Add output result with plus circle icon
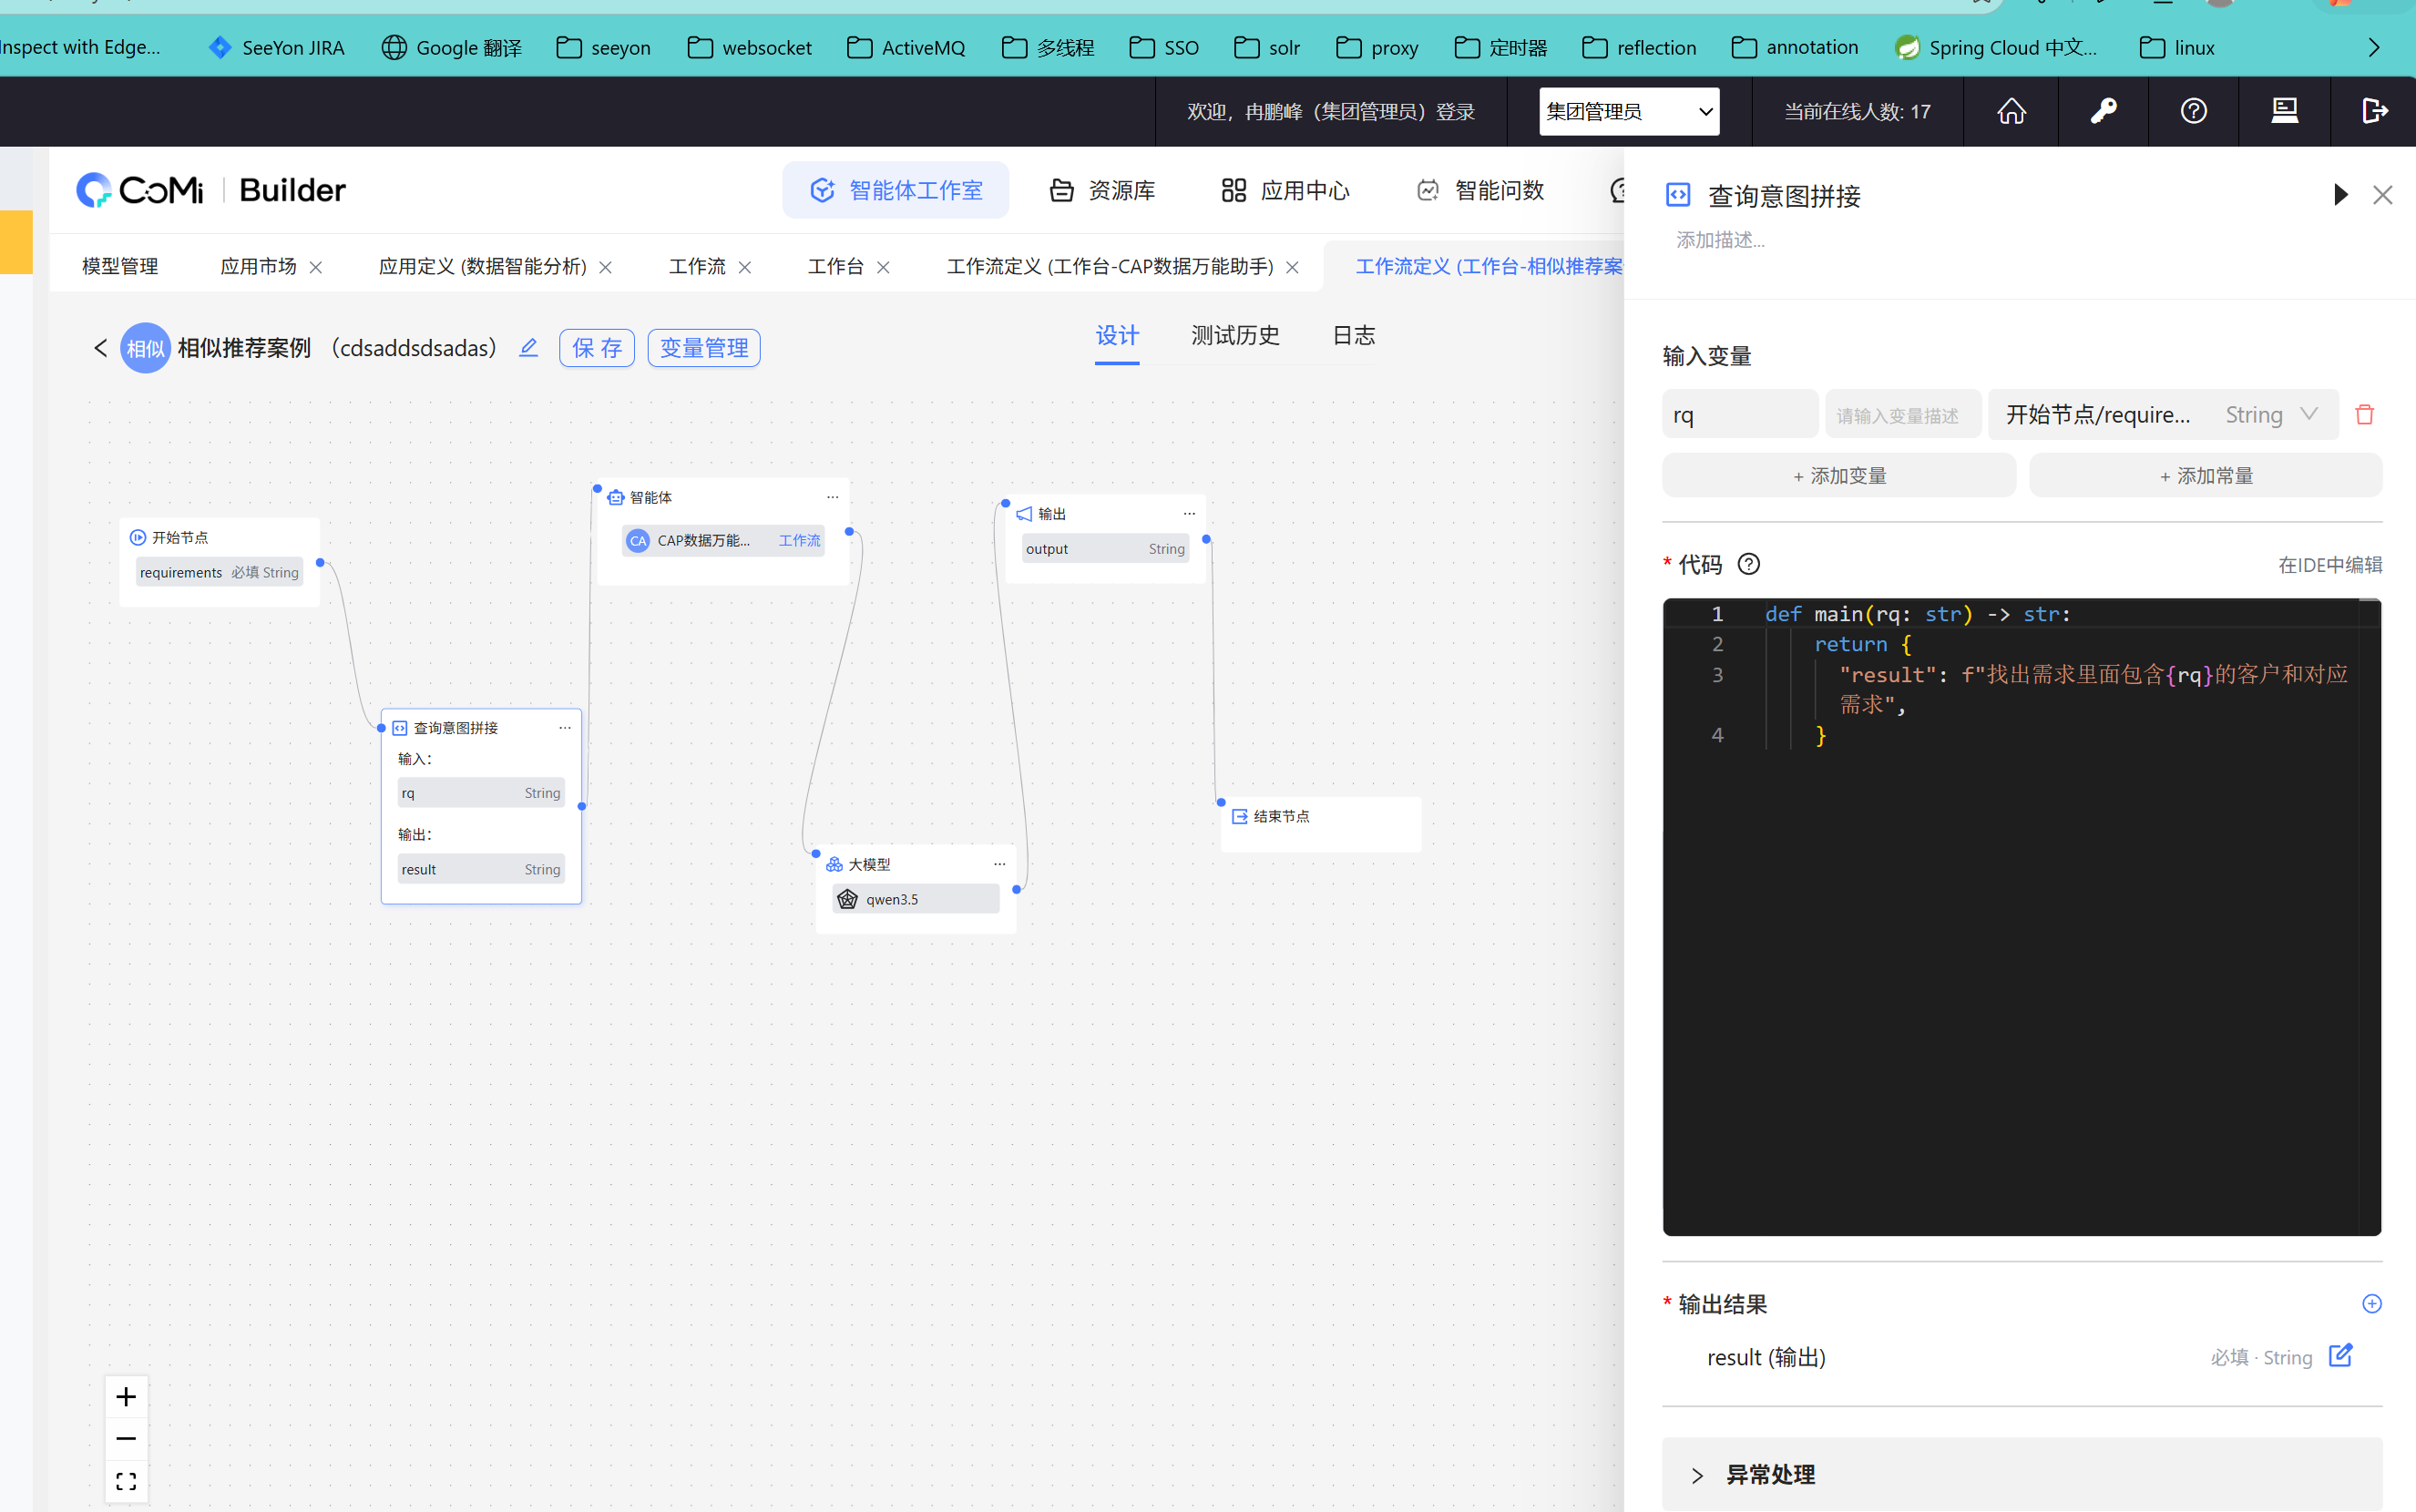 click(x=2371, y=1303)
